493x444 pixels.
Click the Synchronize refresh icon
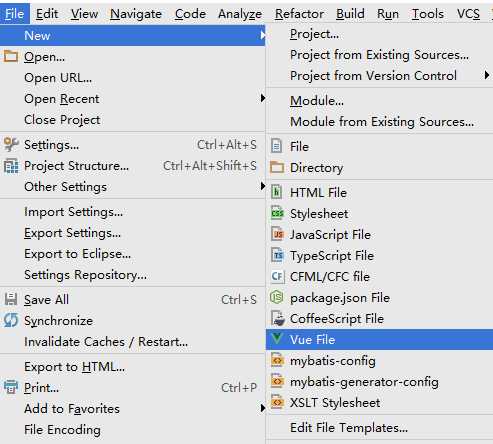pyautogui.click(x=11, y=320)
